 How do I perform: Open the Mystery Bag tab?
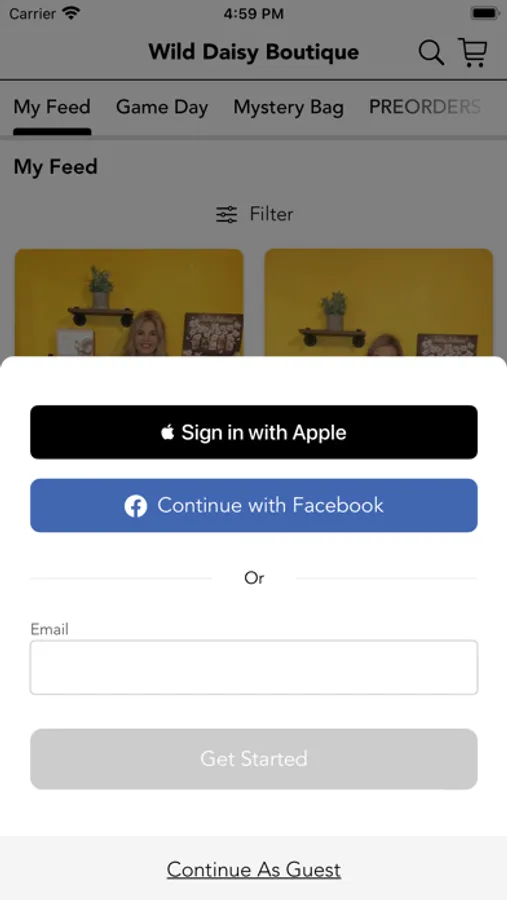(x=288, y=107)
